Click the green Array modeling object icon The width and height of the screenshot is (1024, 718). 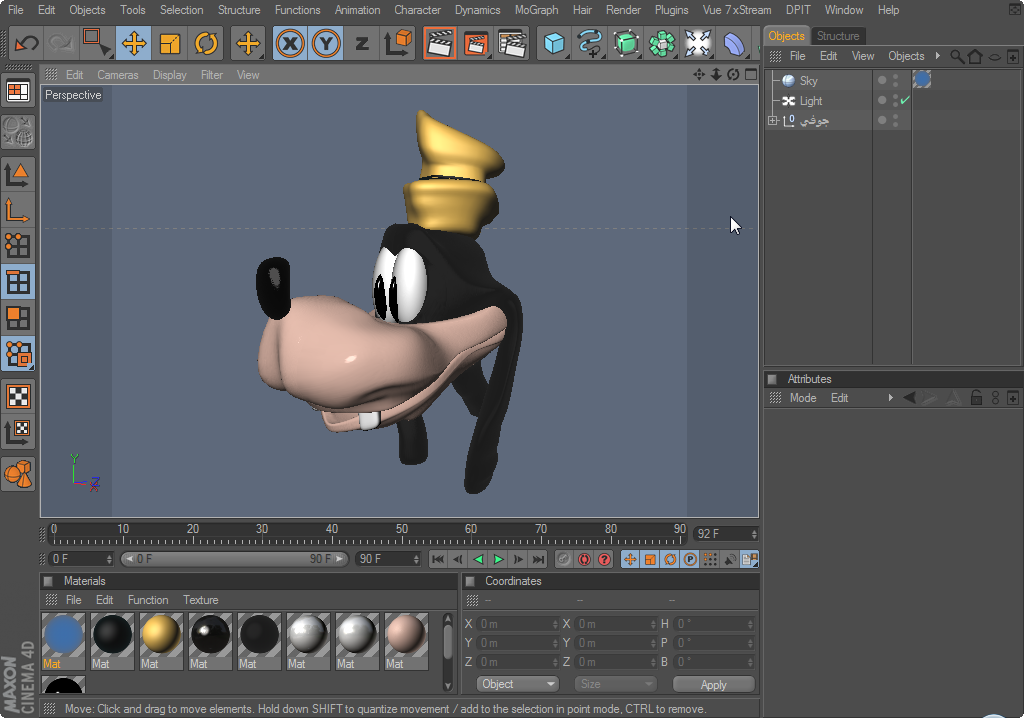(662, 44)
